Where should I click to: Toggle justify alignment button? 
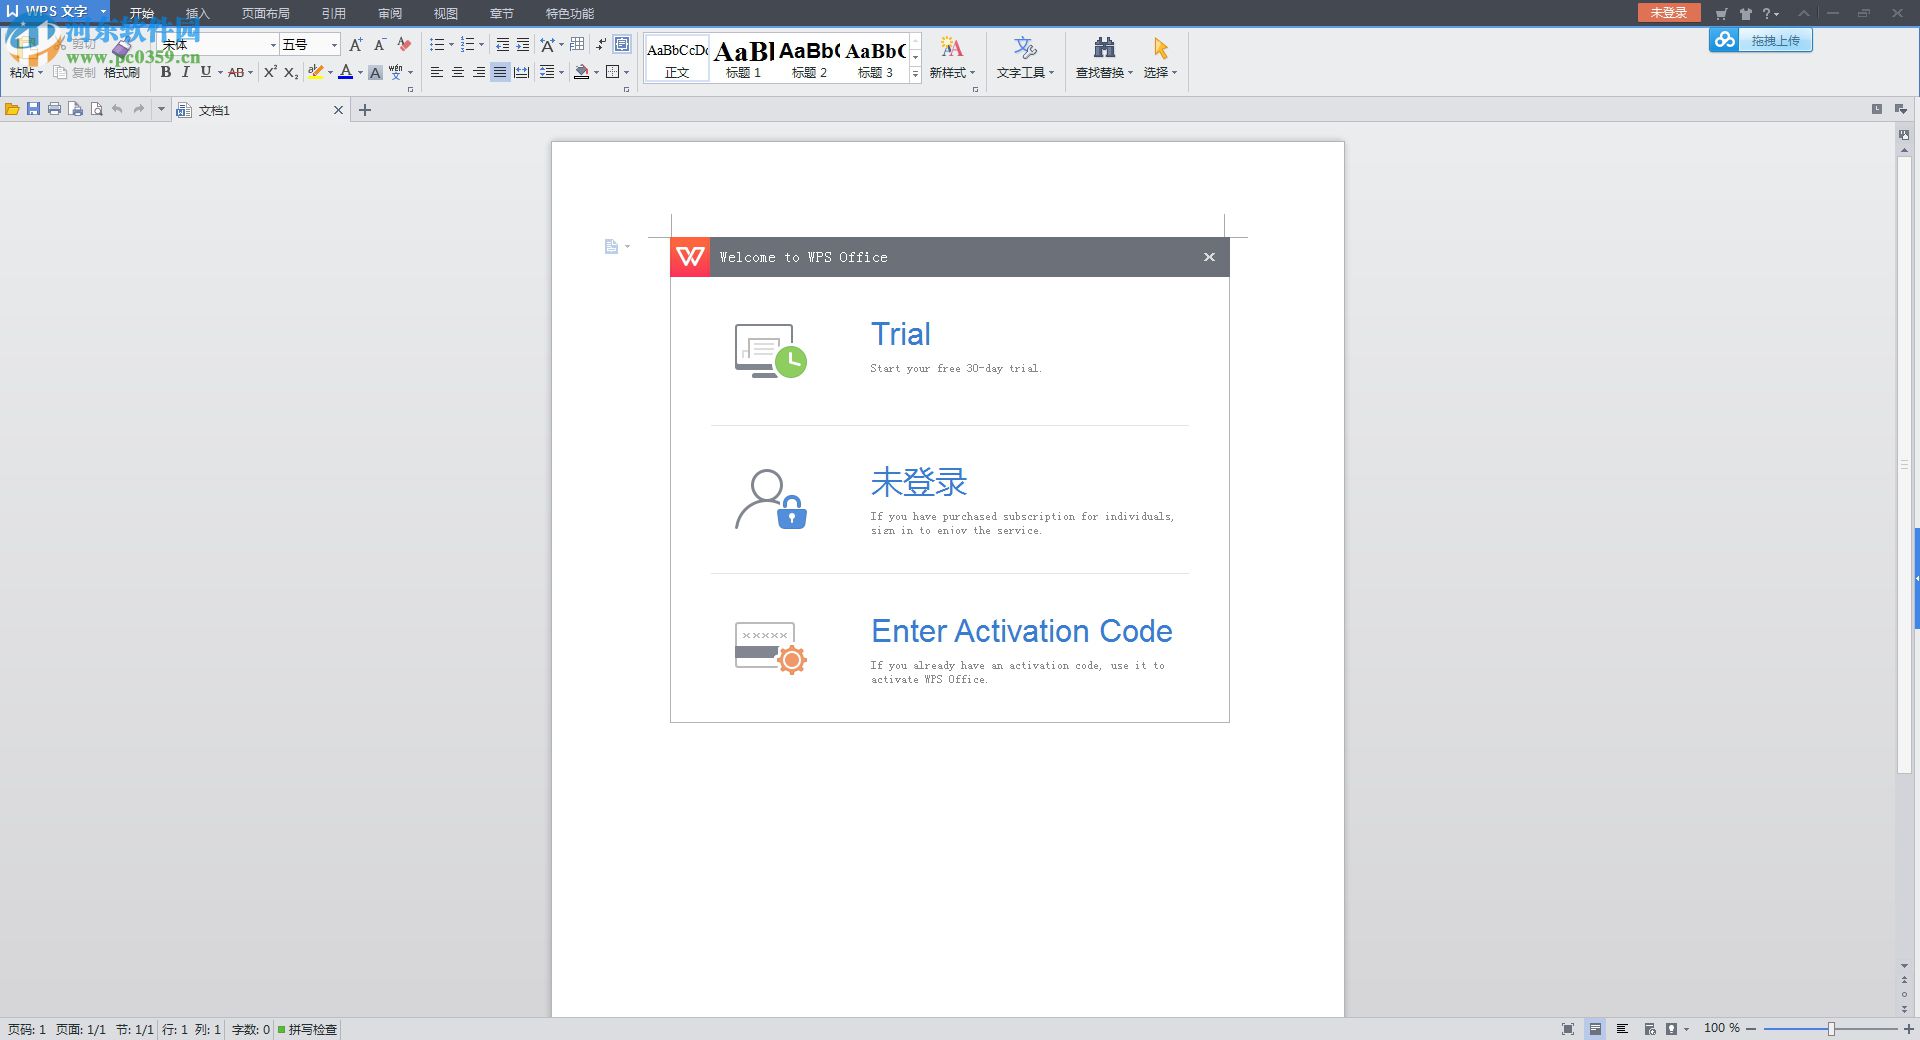point(500,72)
